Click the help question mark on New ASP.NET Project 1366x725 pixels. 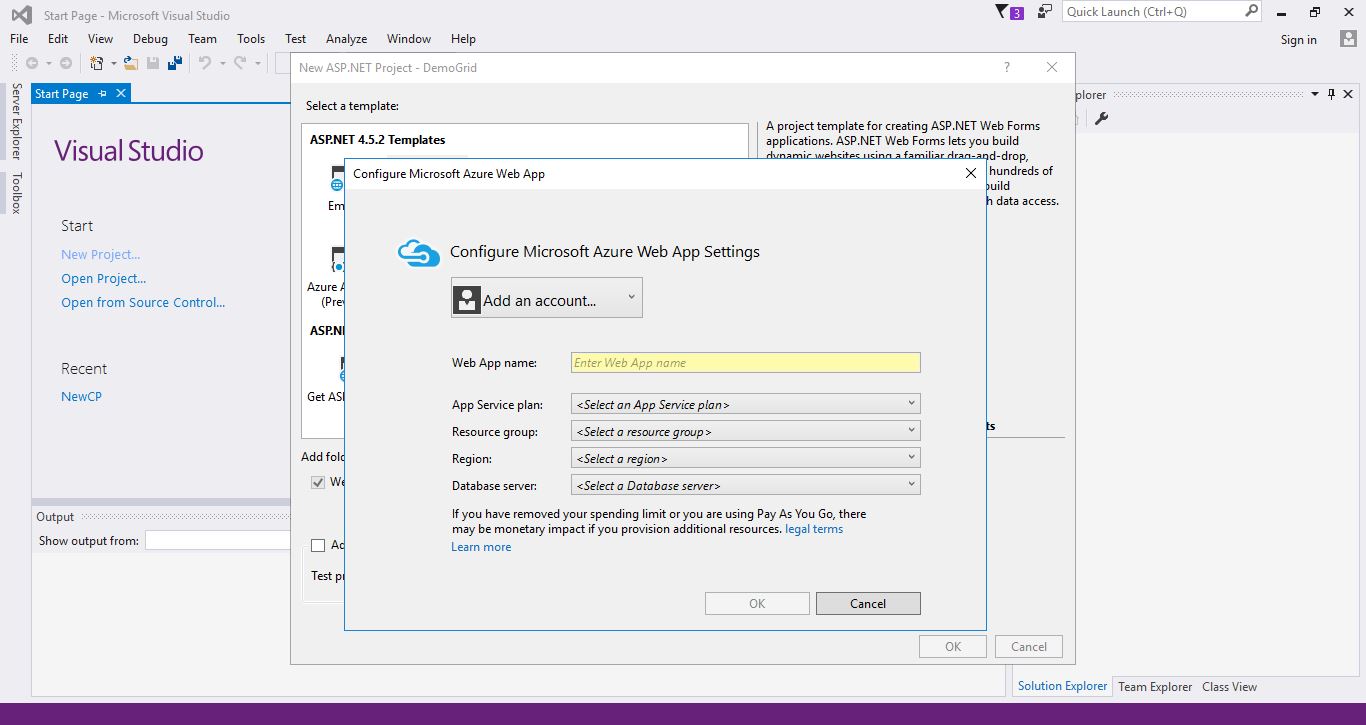pos(1007,67)
